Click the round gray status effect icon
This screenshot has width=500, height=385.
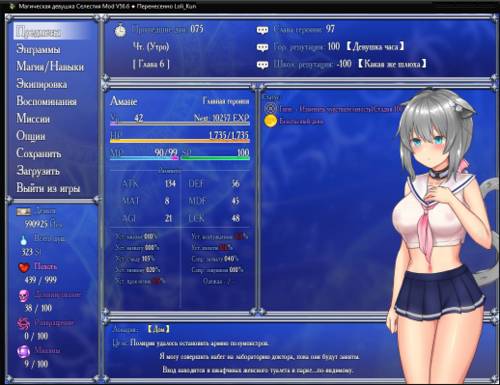(271, 108)
